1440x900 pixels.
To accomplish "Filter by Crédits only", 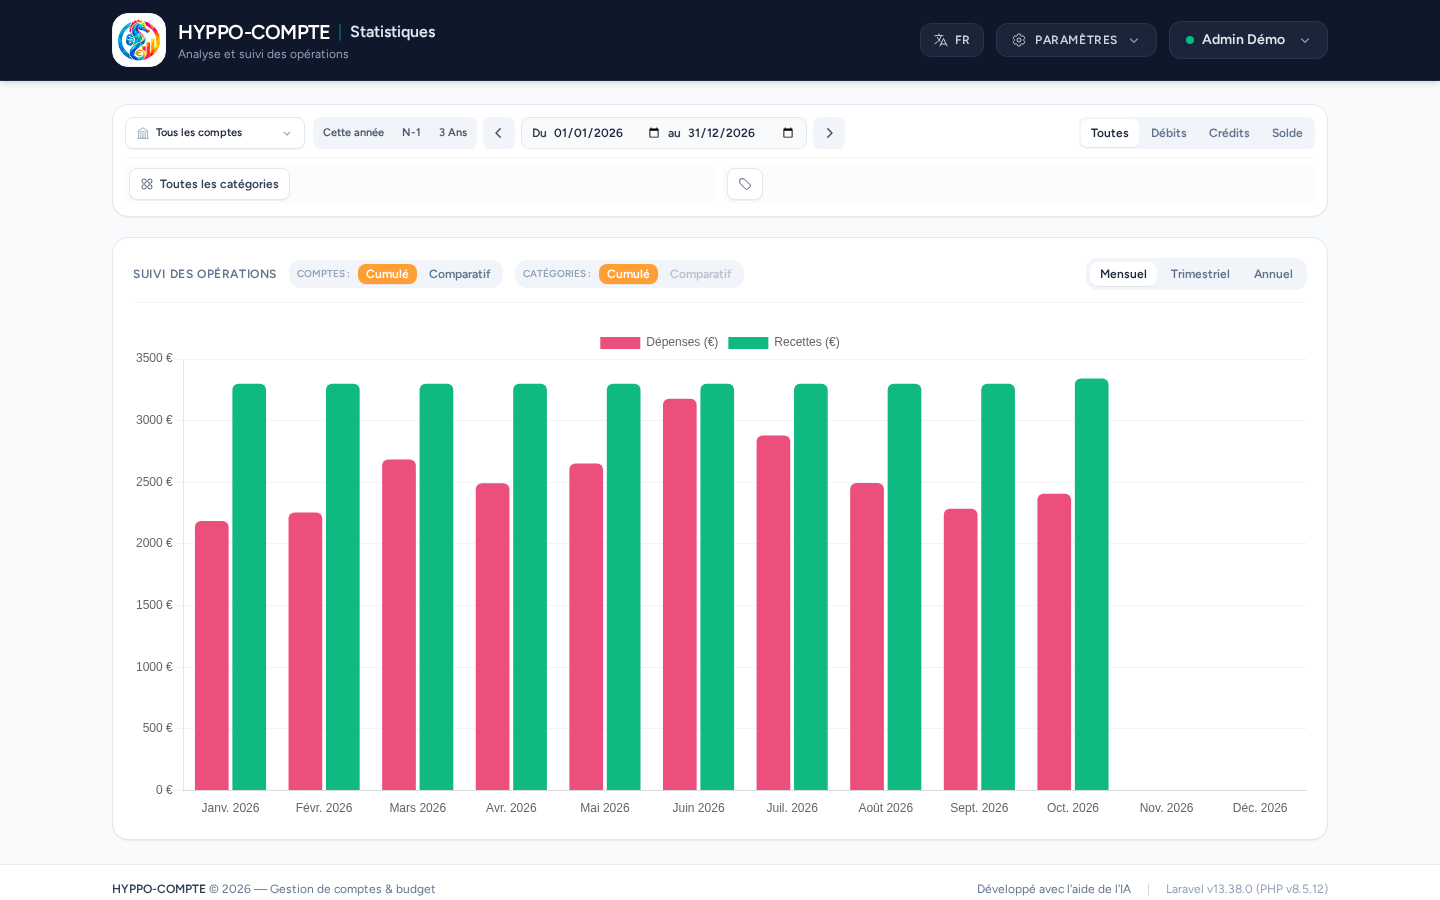I will pos(1229,133).
